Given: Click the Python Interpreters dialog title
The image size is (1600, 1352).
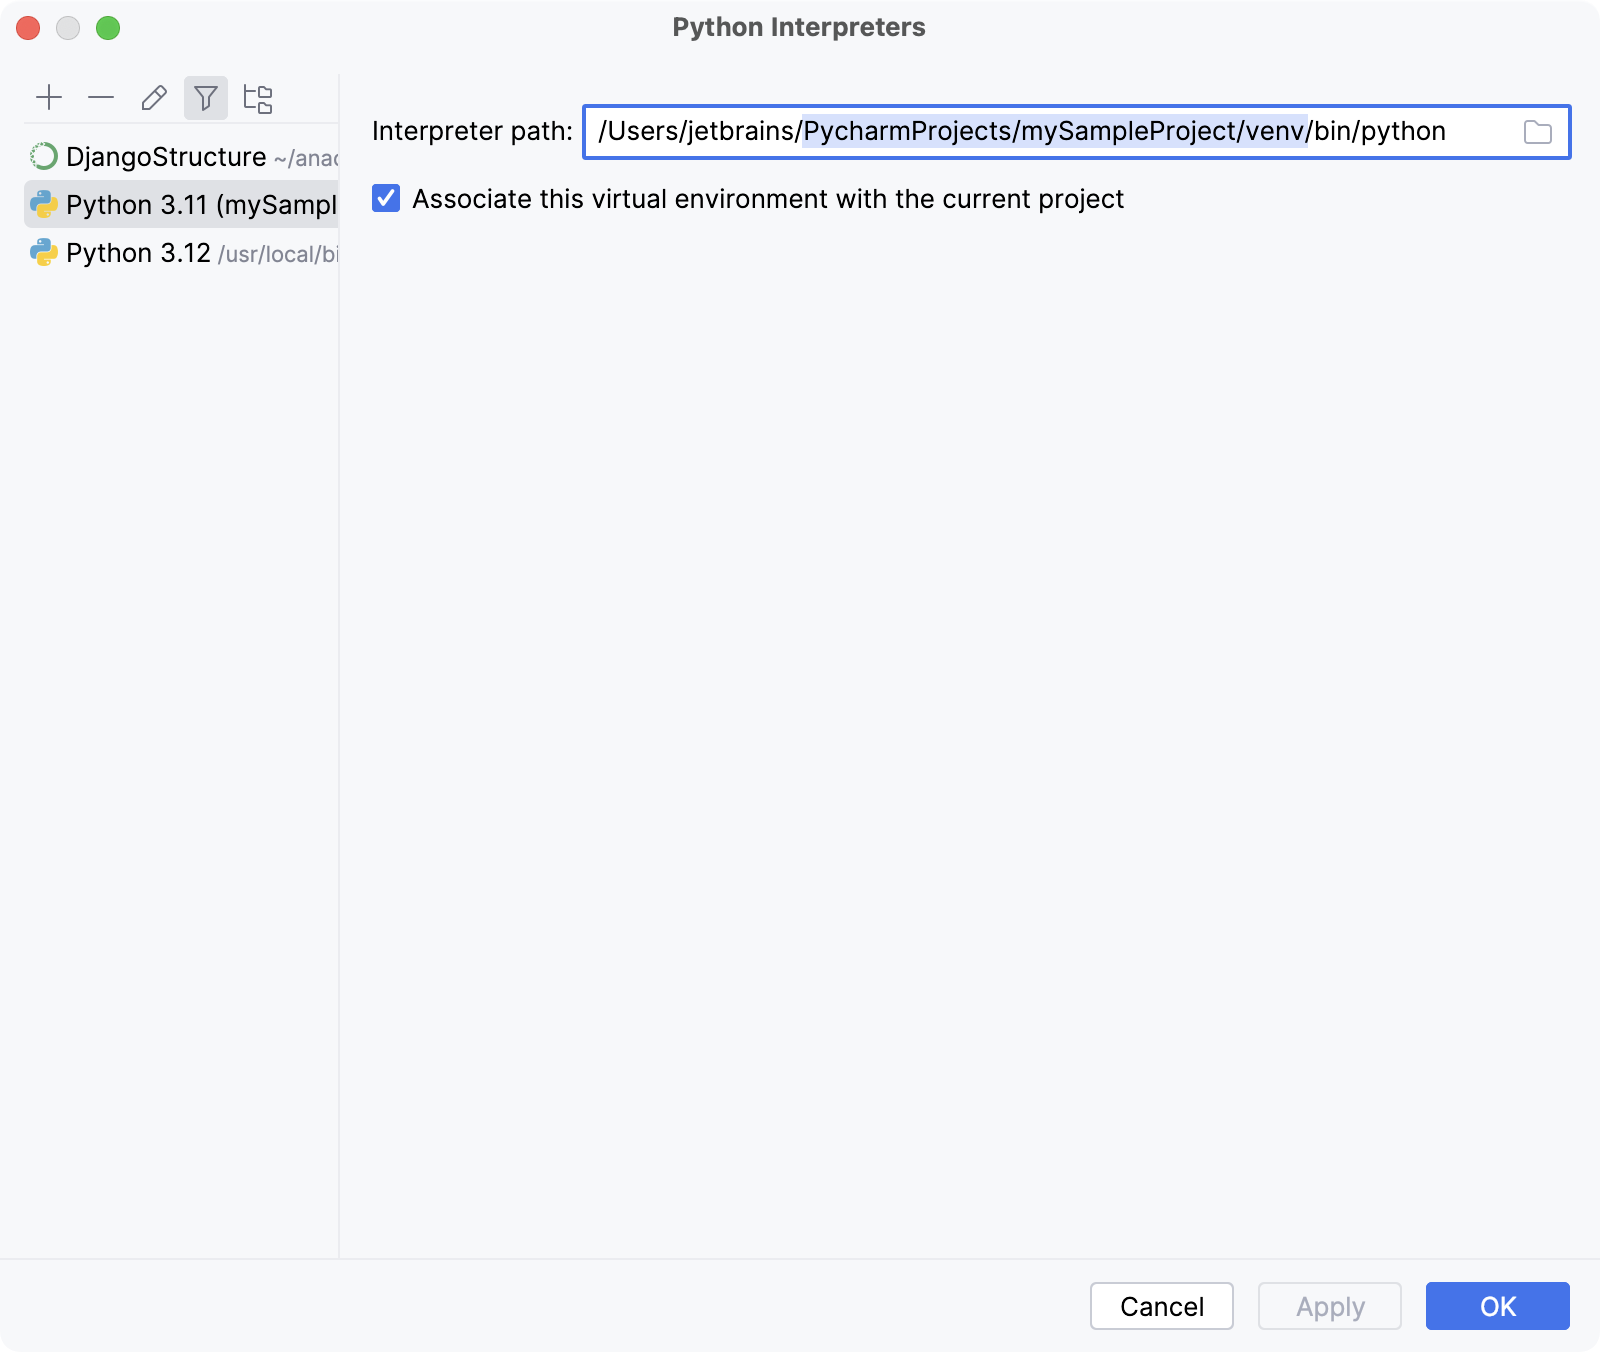Looking at the screenshot, I should point(799,27).
